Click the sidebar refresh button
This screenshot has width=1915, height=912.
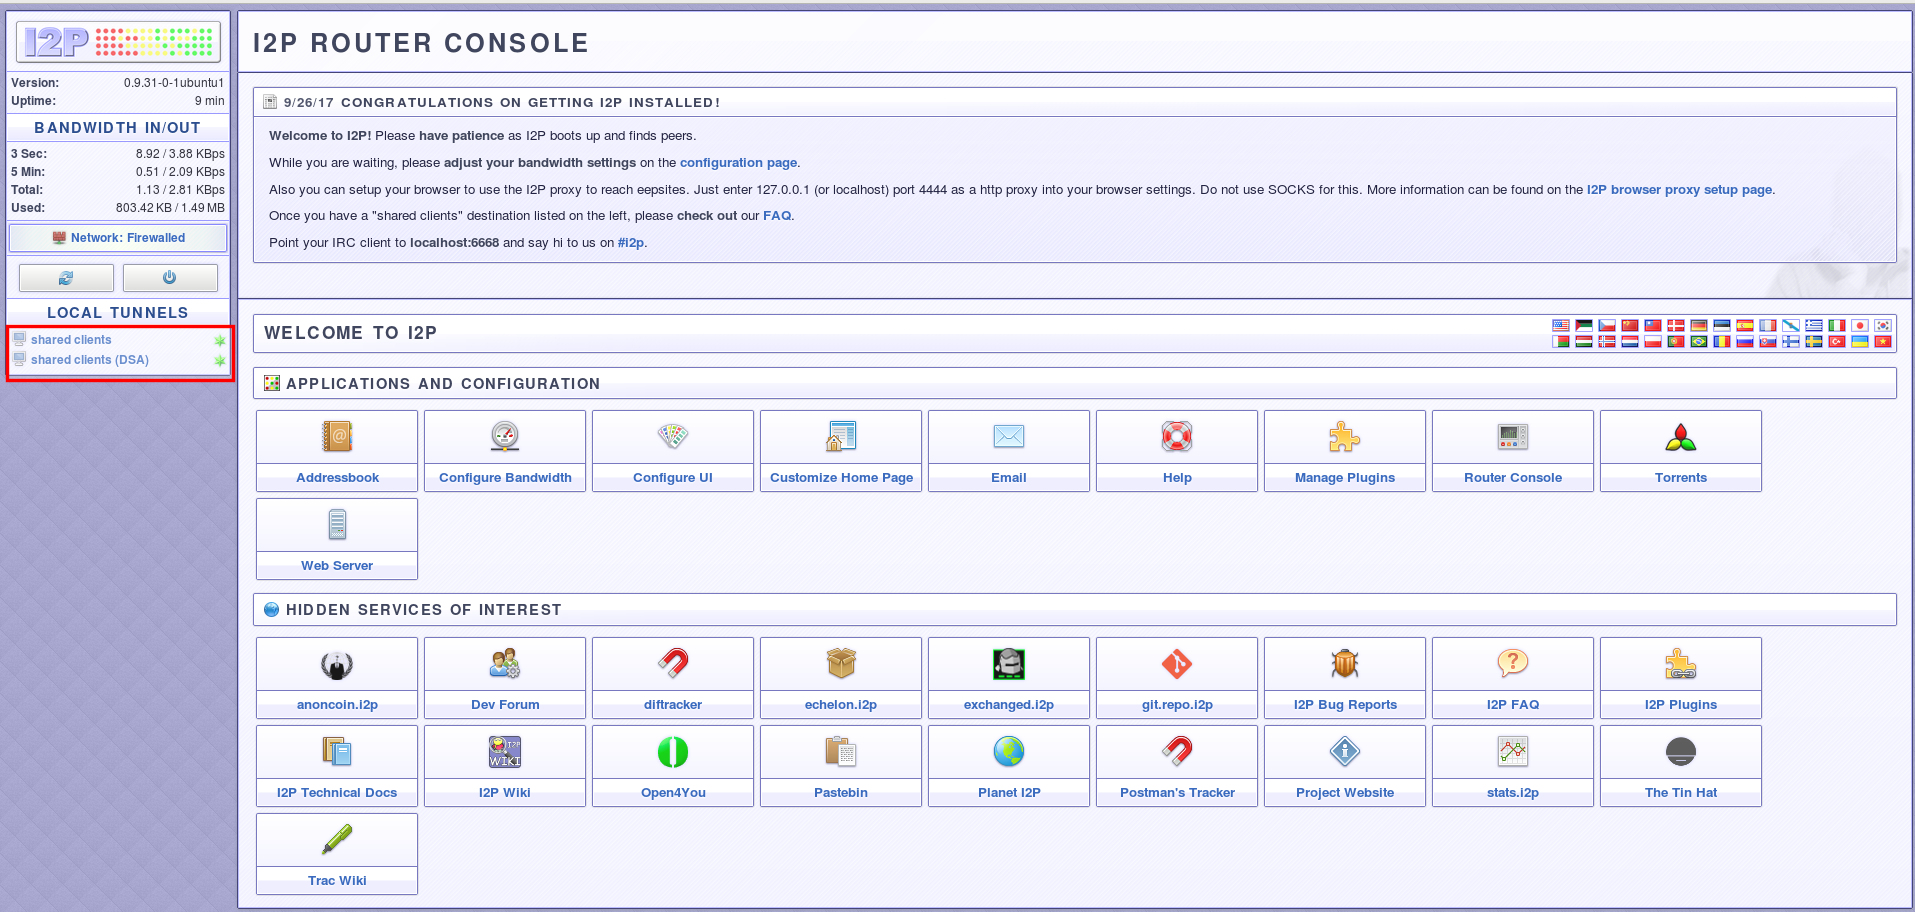pos(66,278)
